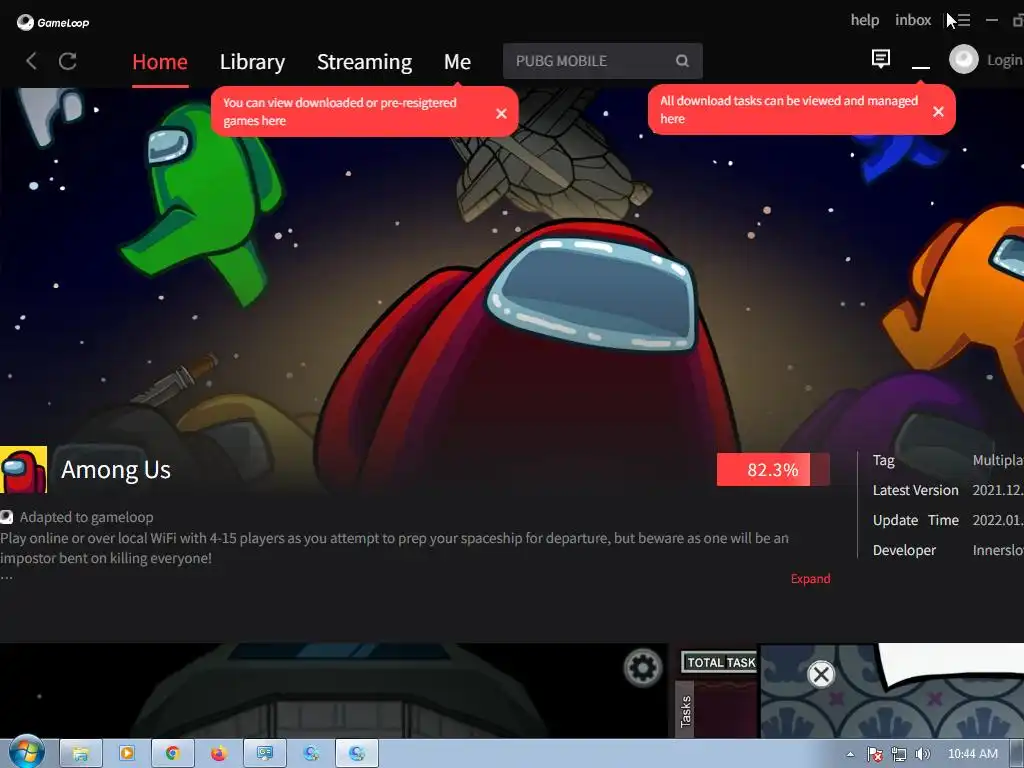Go back with the back arrow
1024x768 pixels.
pos(31,61)
